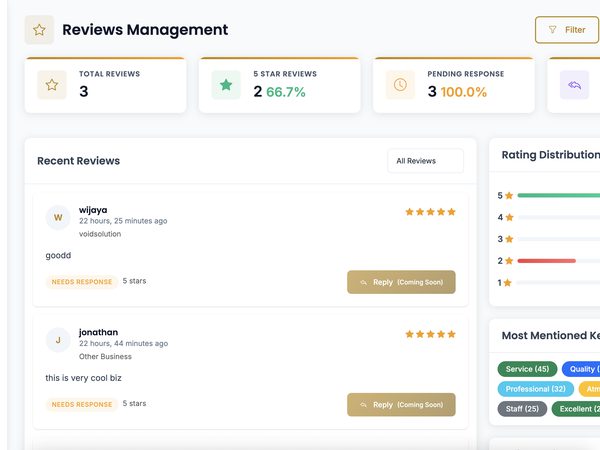Reply to jonathan's review
Viewport: 600px width, 450px height.
click(401, 404)
